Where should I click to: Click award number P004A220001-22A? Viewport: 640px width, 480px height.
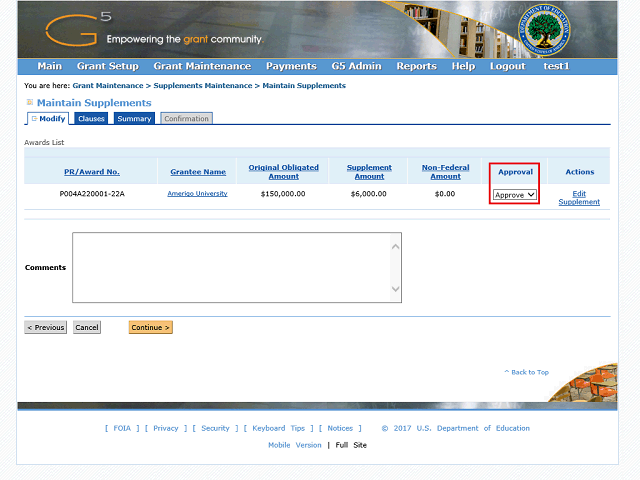click(92, 194)
